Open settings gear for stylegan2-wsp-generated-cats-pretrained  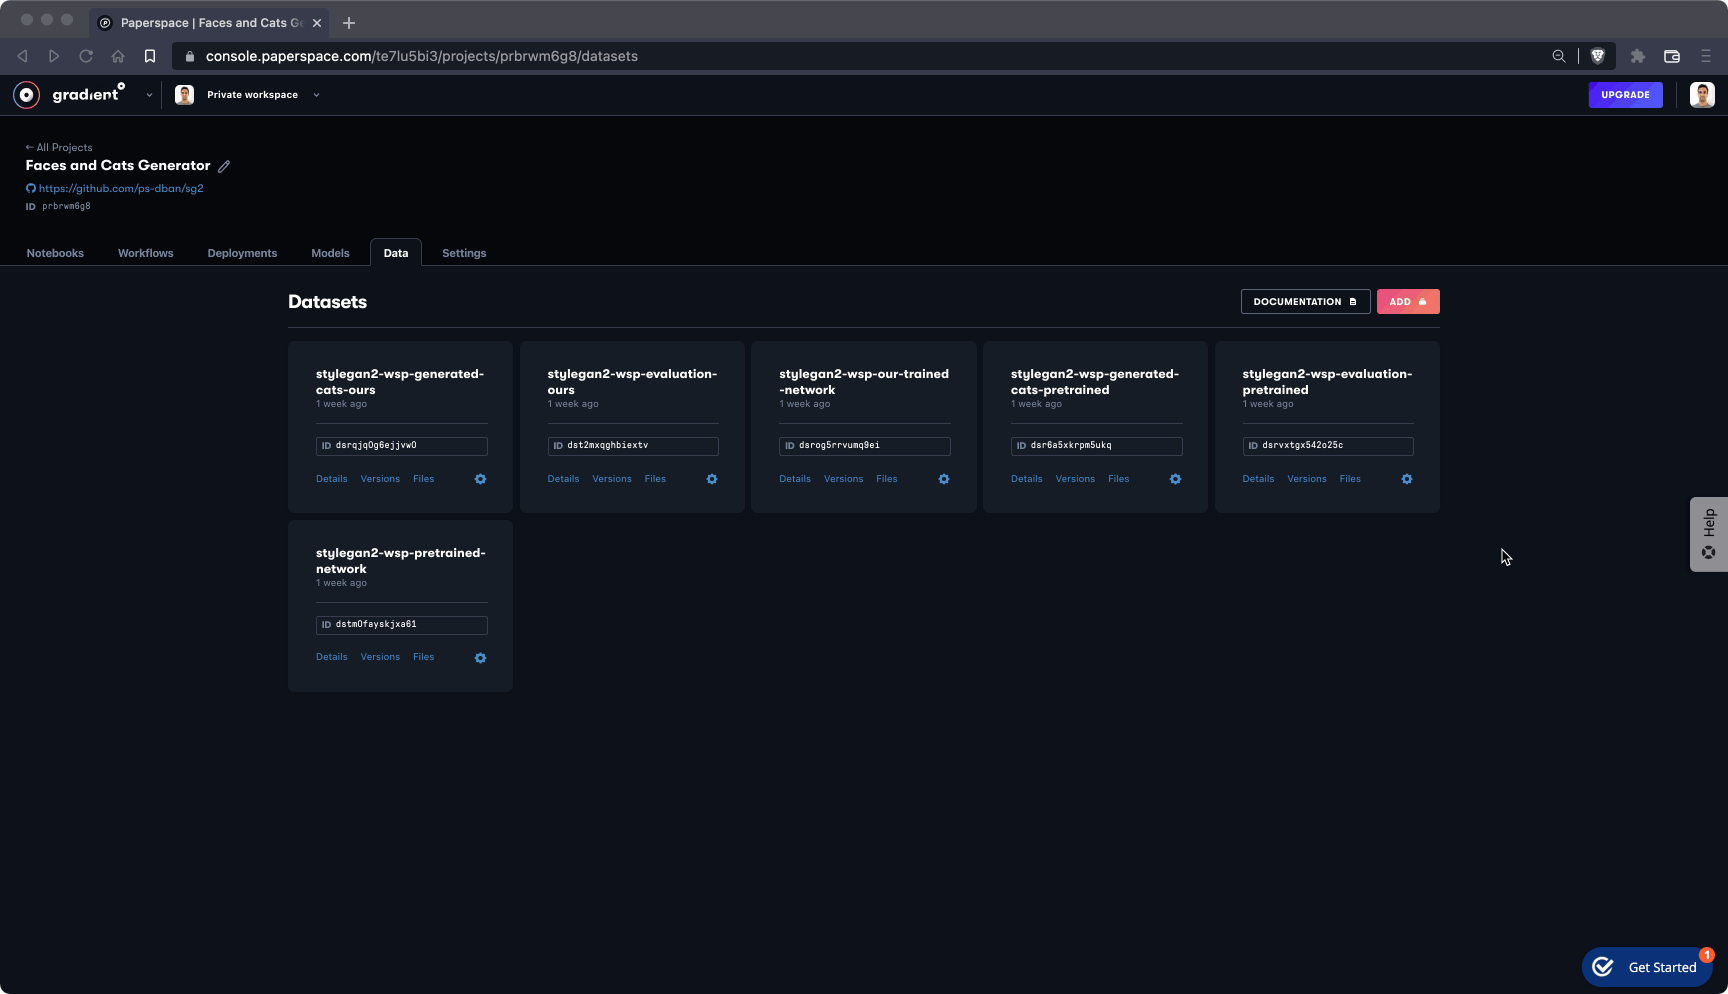pos(1175,479)
